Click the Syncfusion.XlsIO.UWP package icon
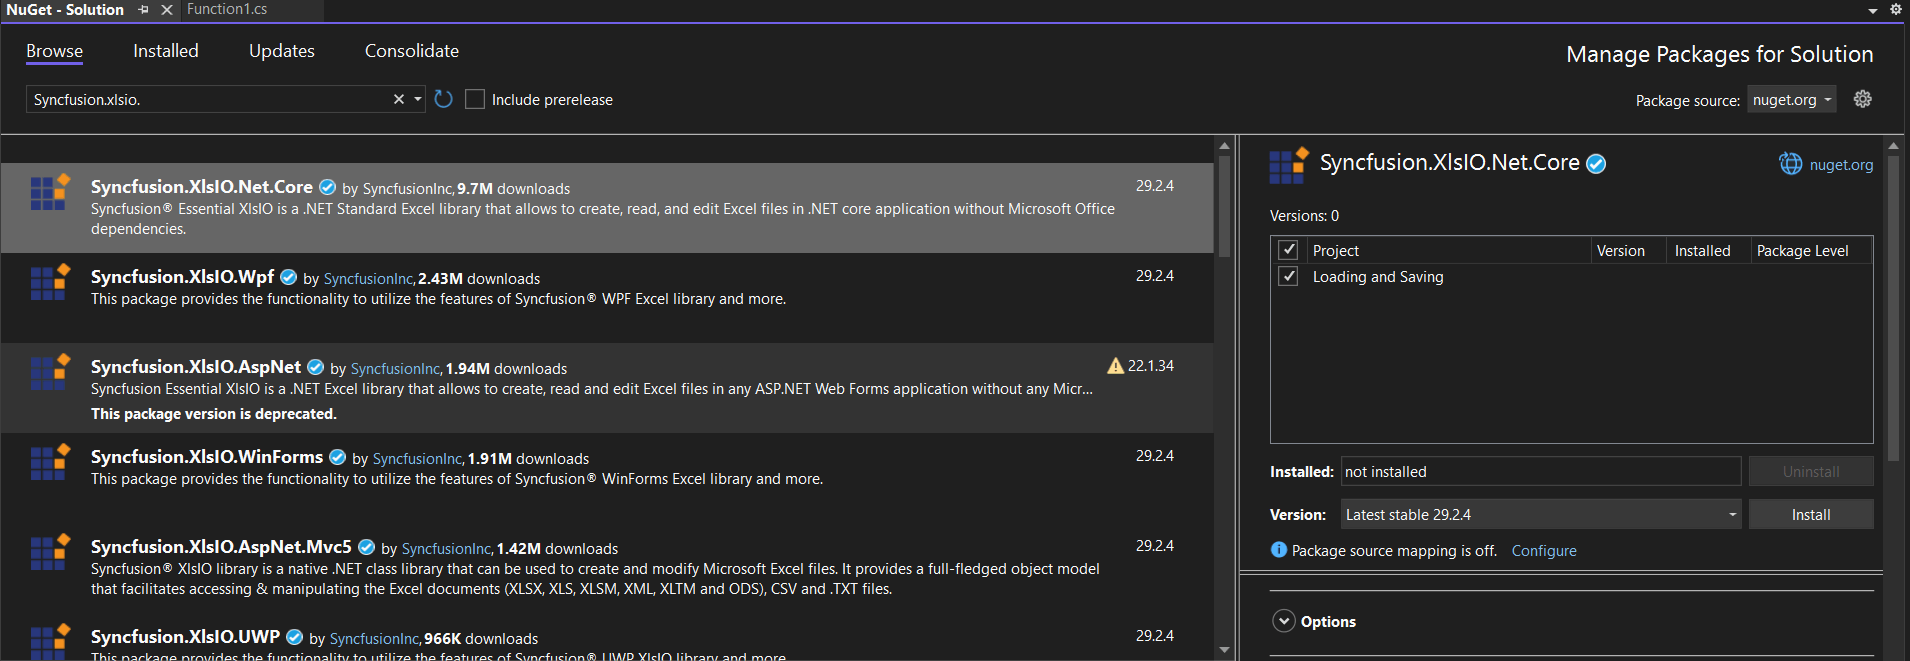 [x=49, y=641]
